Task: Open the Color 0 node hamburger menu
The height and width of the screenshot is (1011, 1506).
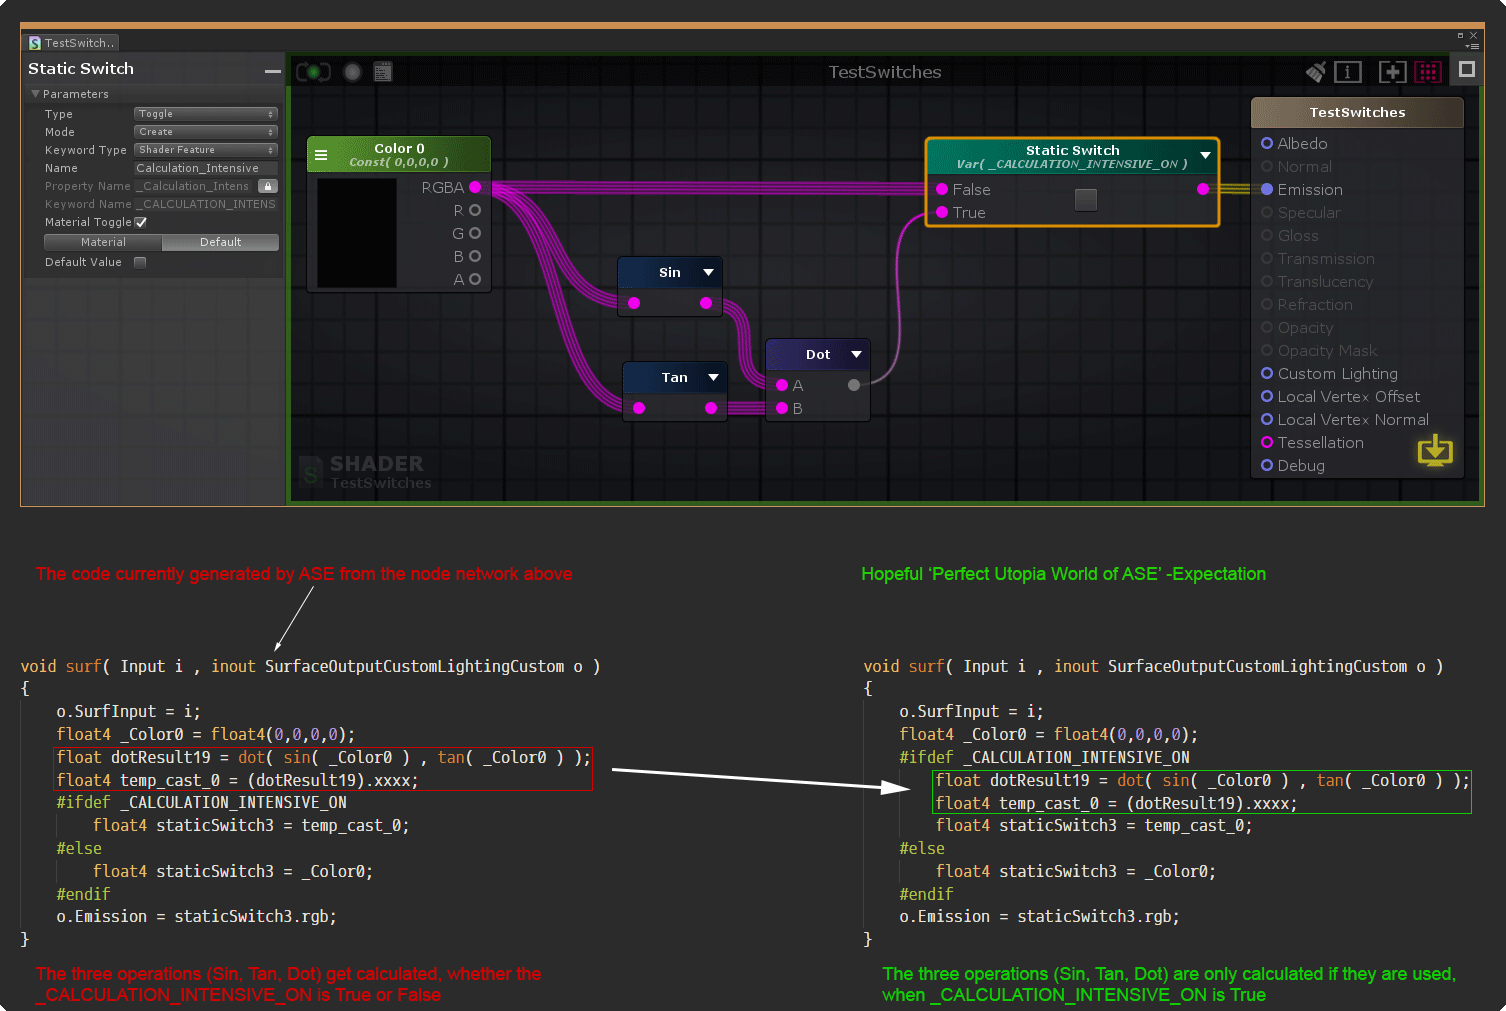Action: [x=321, y=155]
